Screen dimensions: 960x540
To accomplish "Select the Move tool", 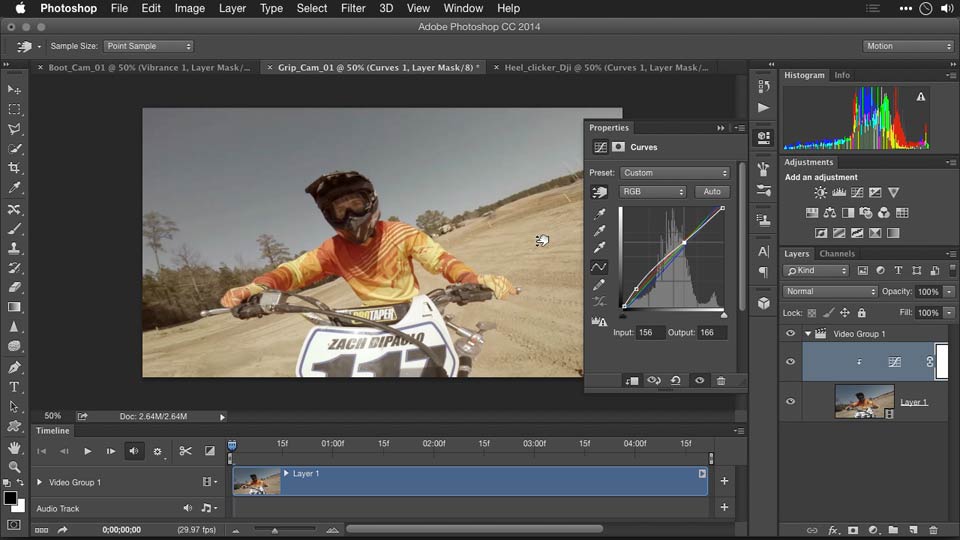I will click(x=14, y=89).
